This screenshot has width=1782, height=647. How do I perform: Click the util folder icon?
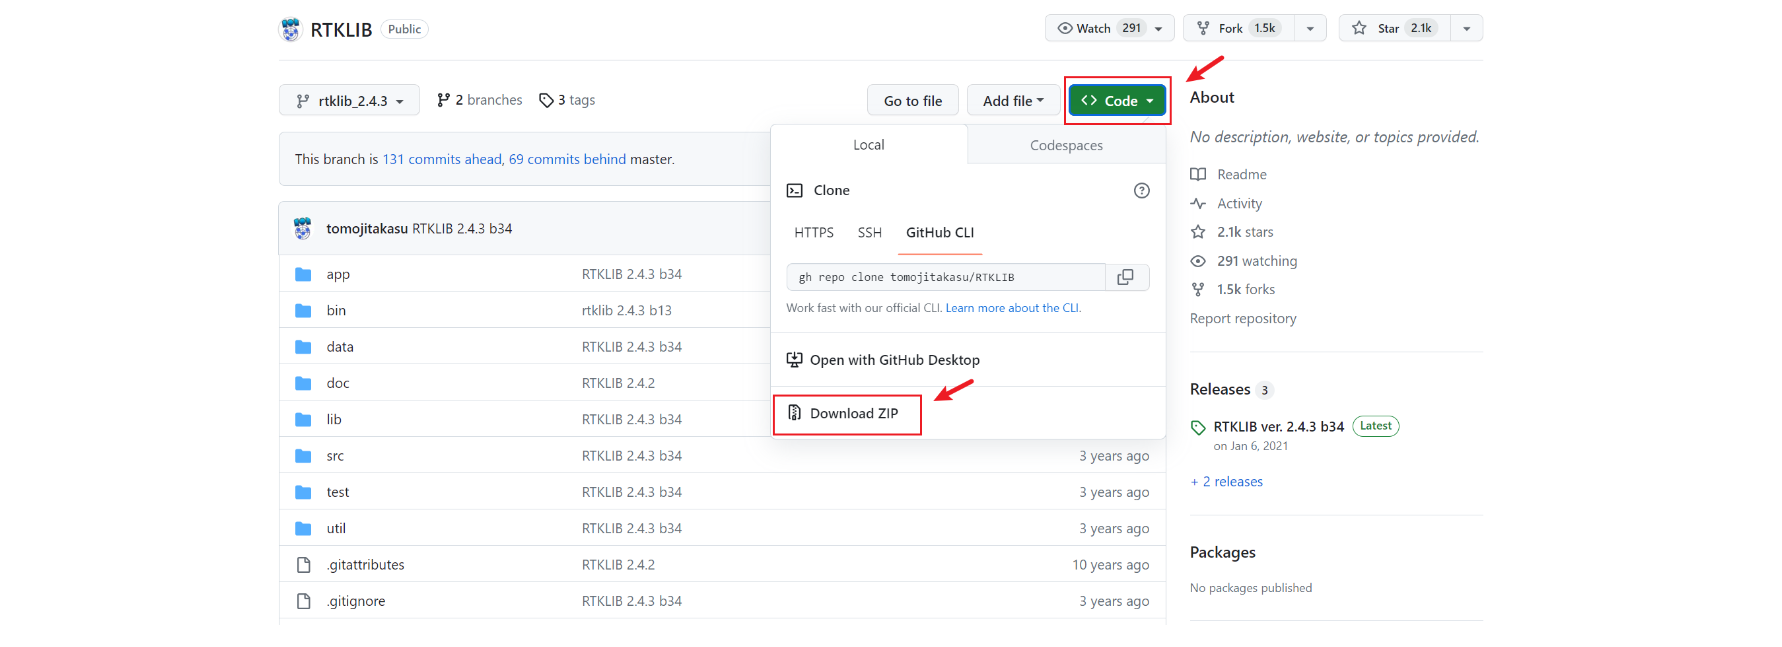point(303,528)
